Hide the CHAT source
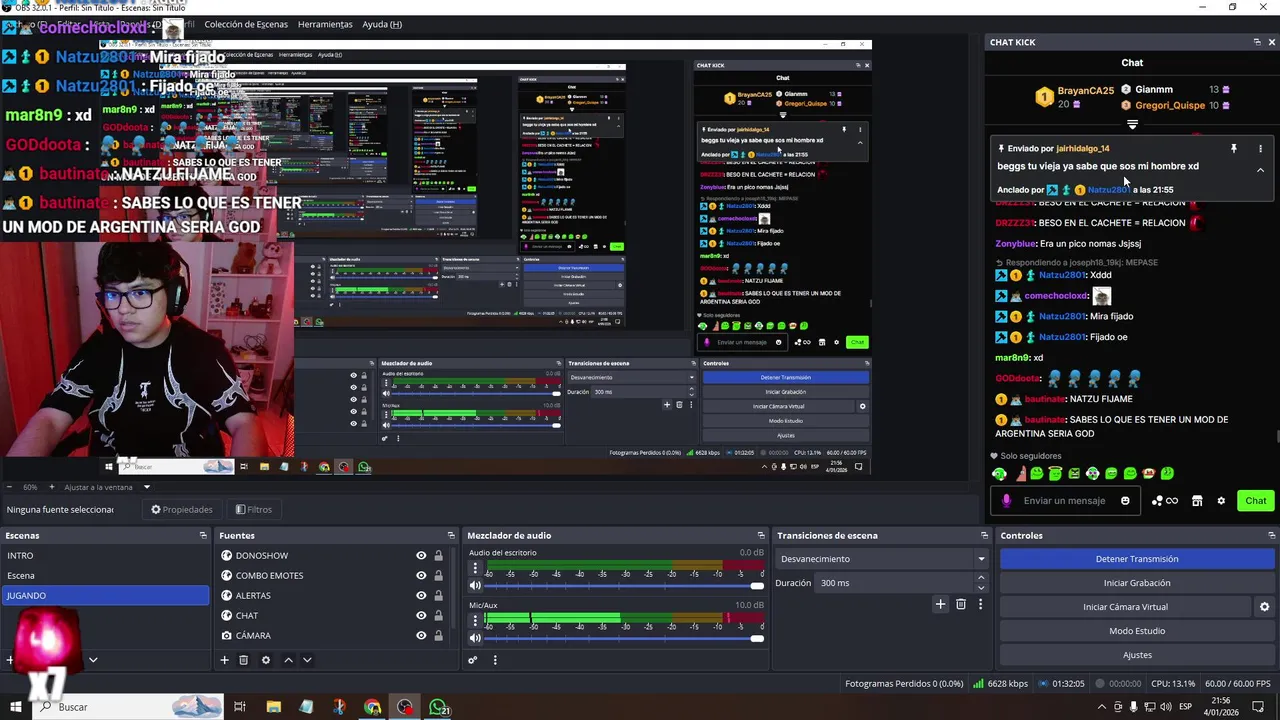Screen dimensions: 1280x720 [x=421, y=615]
